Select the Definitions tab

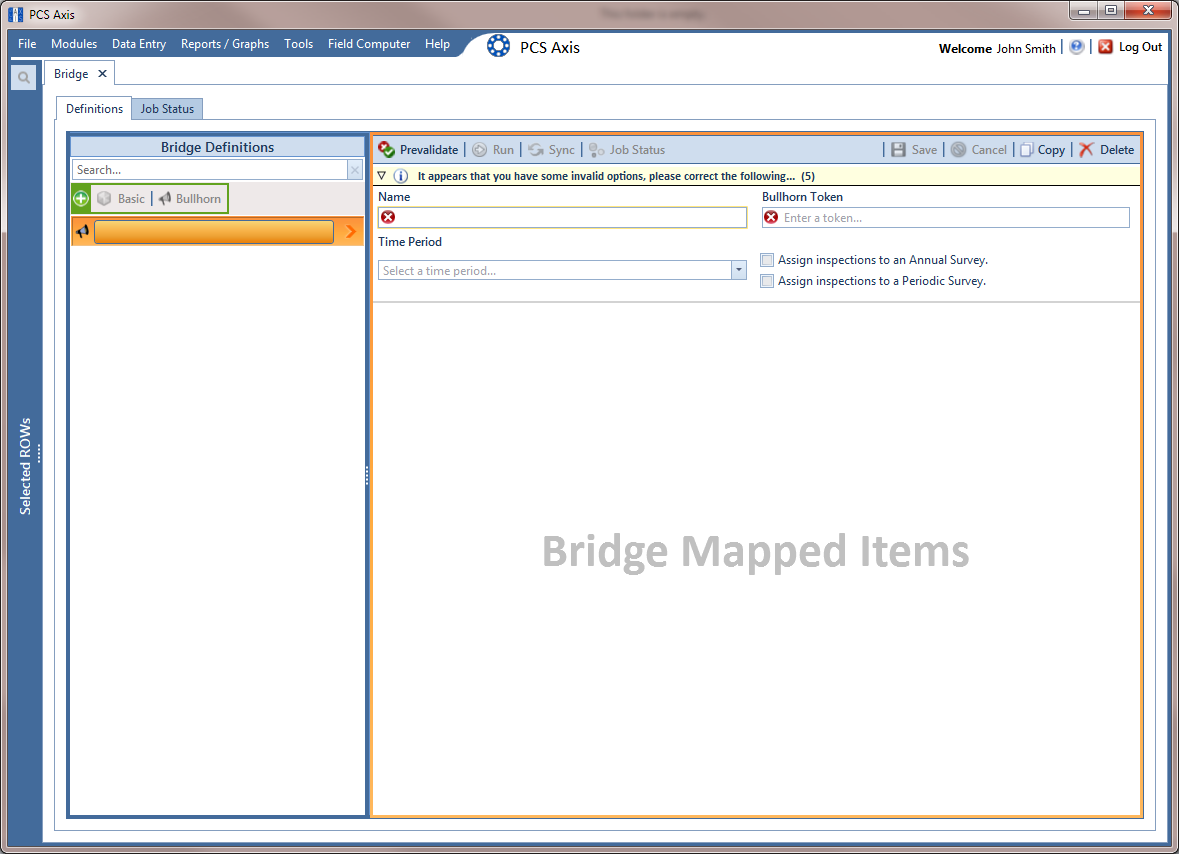[x=94, y=109]
